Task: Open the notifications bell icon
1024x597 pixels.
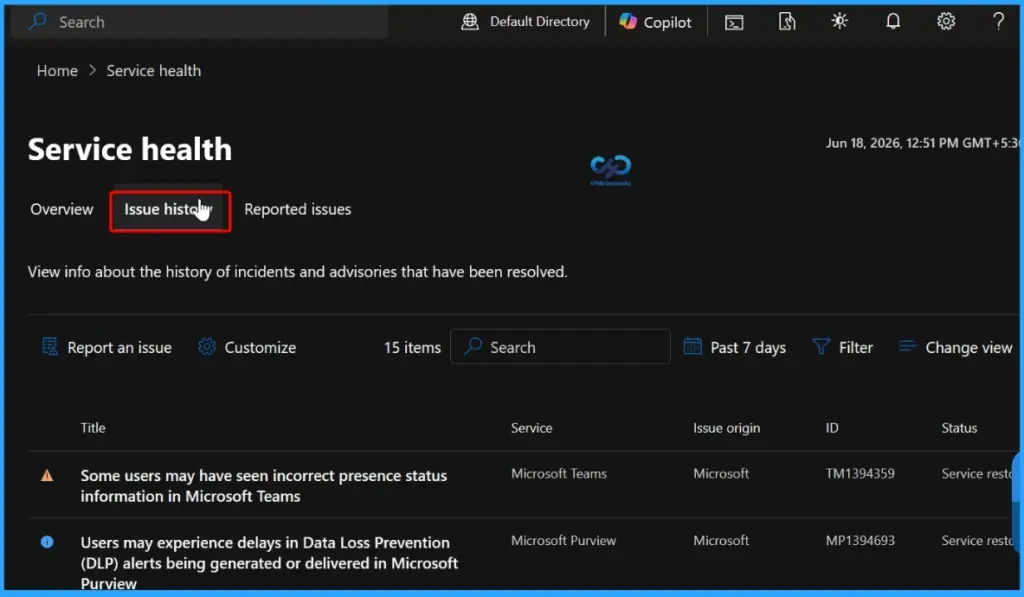Action: pos(893,22)
